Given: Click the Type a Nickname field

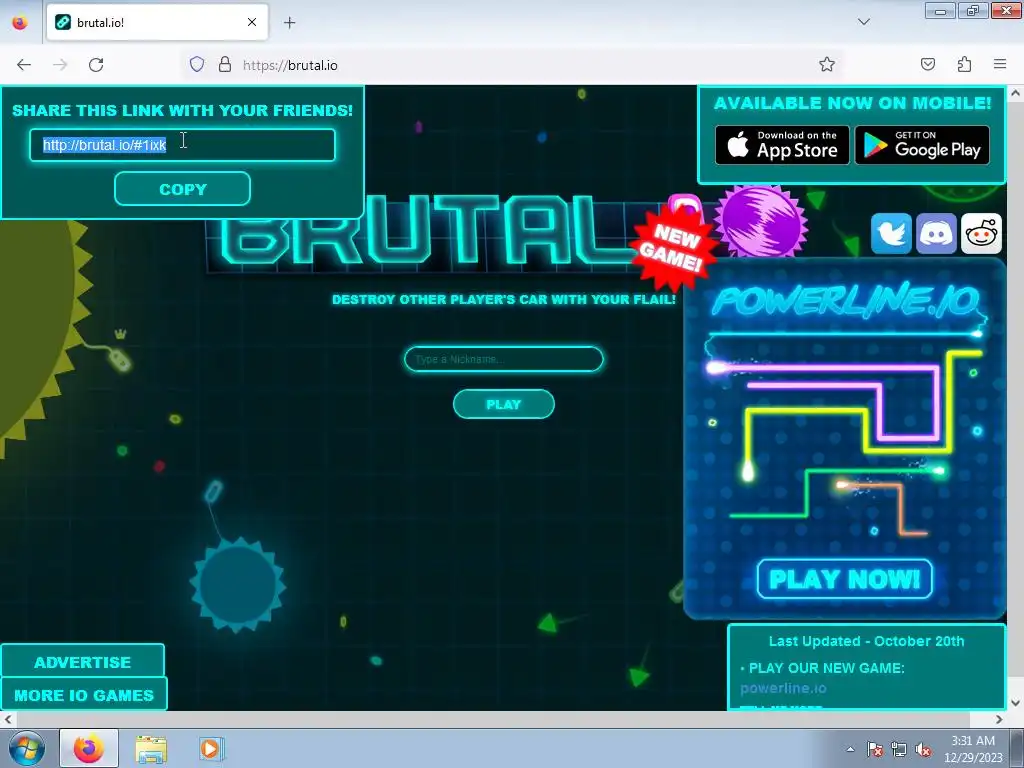Looking at the screenshot, I should coord(504,359).
